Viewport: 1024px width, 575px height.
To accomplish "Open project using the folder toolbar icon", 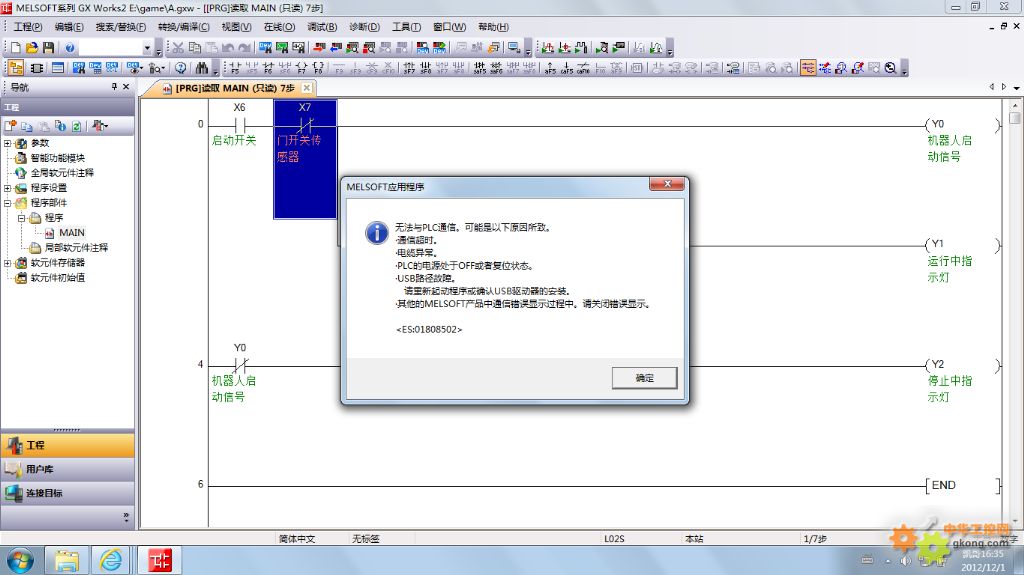I will [x=32, y=48].
